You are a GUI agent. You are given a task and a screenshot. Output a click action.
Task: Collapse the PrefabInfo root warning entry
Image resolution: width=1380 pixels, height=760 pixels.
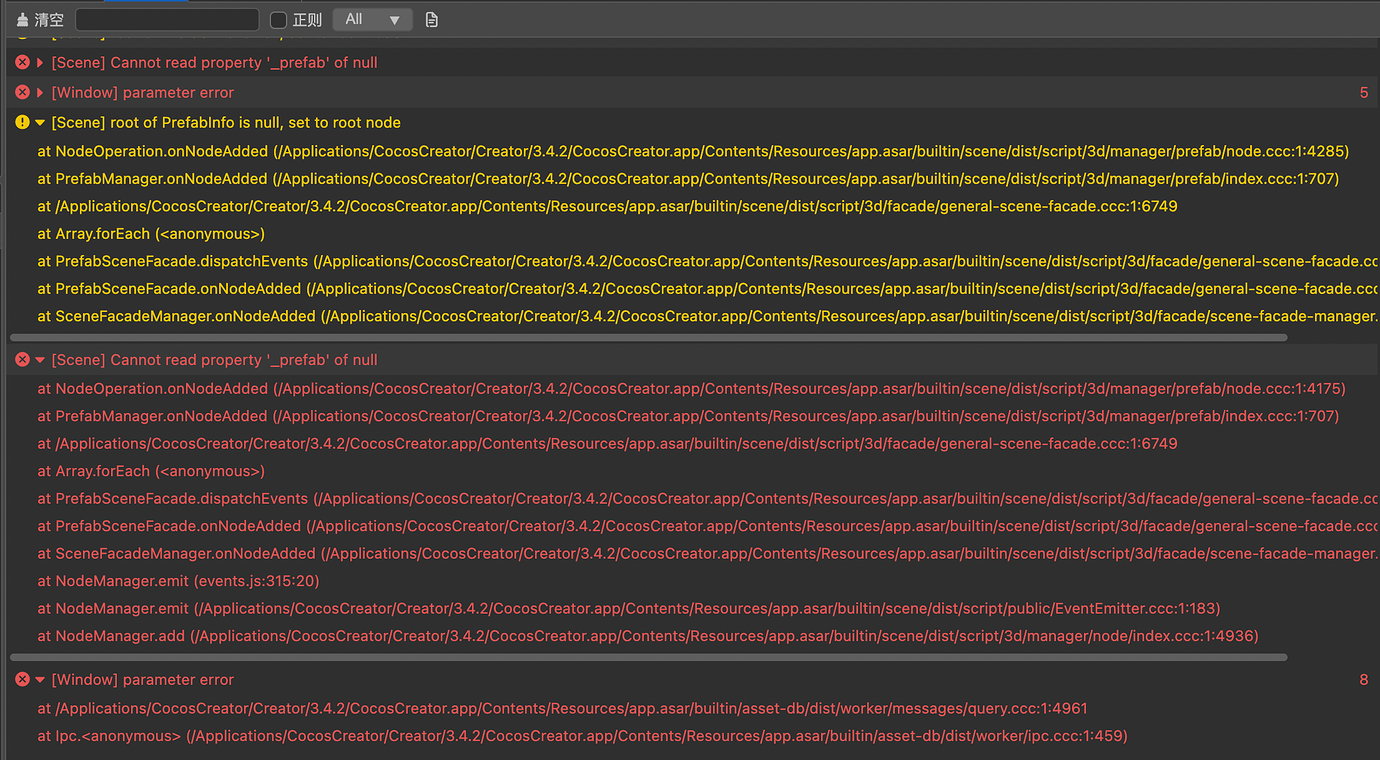(40, 122)
